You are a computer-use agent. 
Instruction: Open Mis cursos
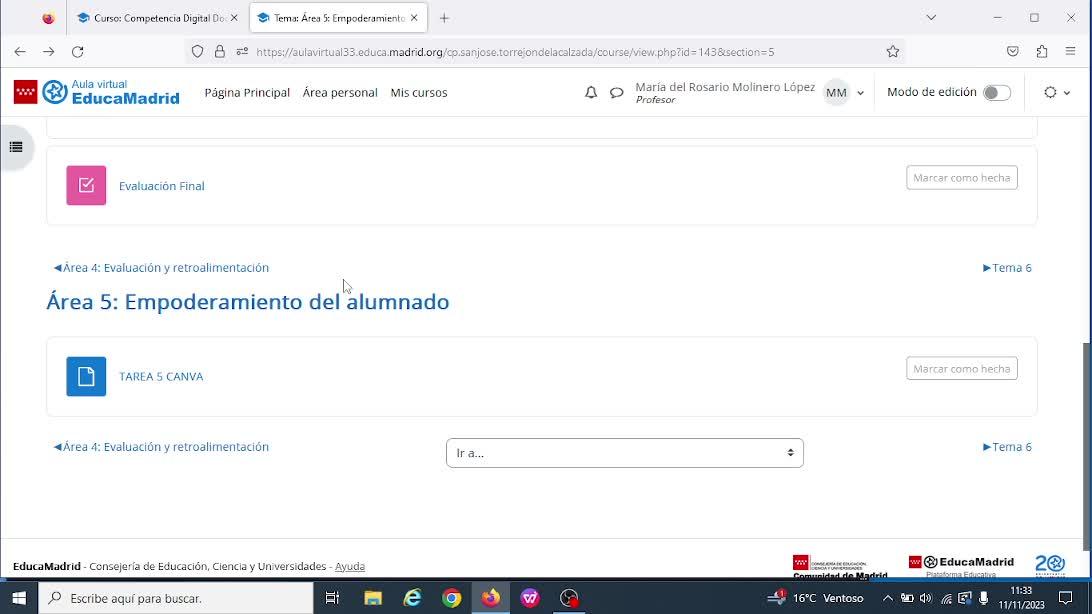pos(419,93)
